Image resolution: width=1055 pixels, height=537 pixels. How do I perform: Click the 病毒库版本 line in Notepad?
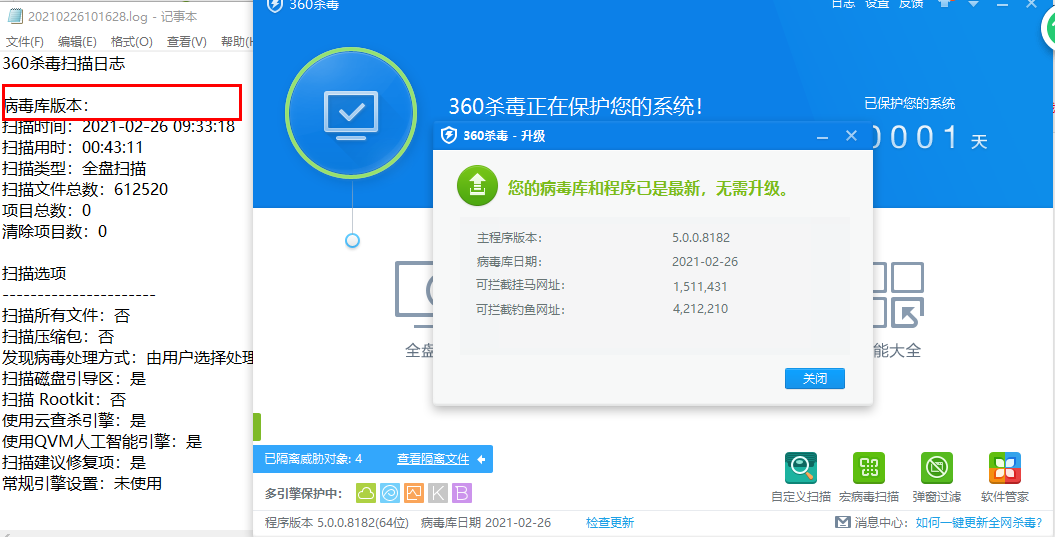coord(46,105)
